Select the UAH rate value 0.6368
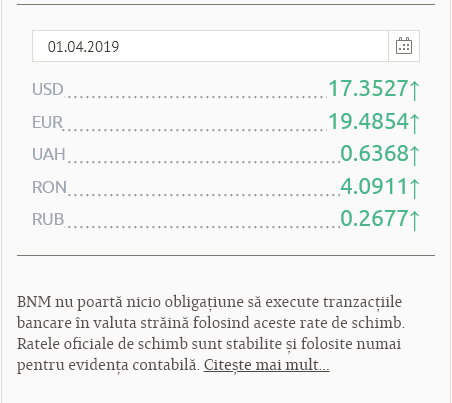This screenshot has width=452, height=403. coord(374,153)
